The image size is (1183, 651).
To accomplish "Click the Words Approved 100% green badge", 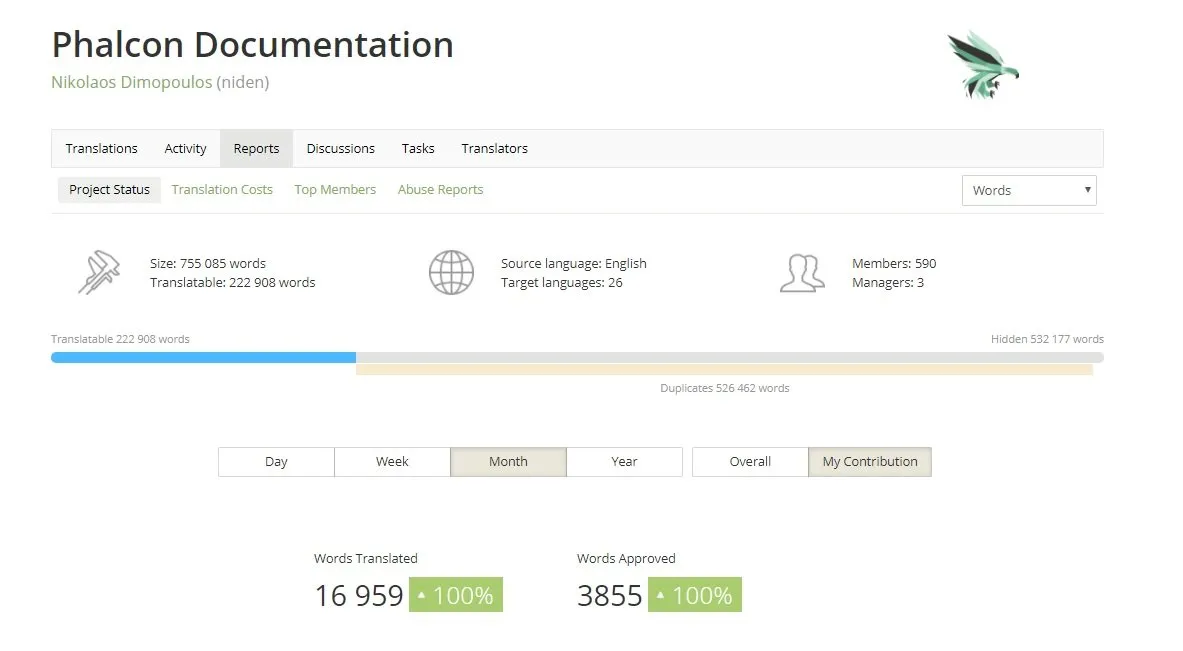I will tap(695, 594).
